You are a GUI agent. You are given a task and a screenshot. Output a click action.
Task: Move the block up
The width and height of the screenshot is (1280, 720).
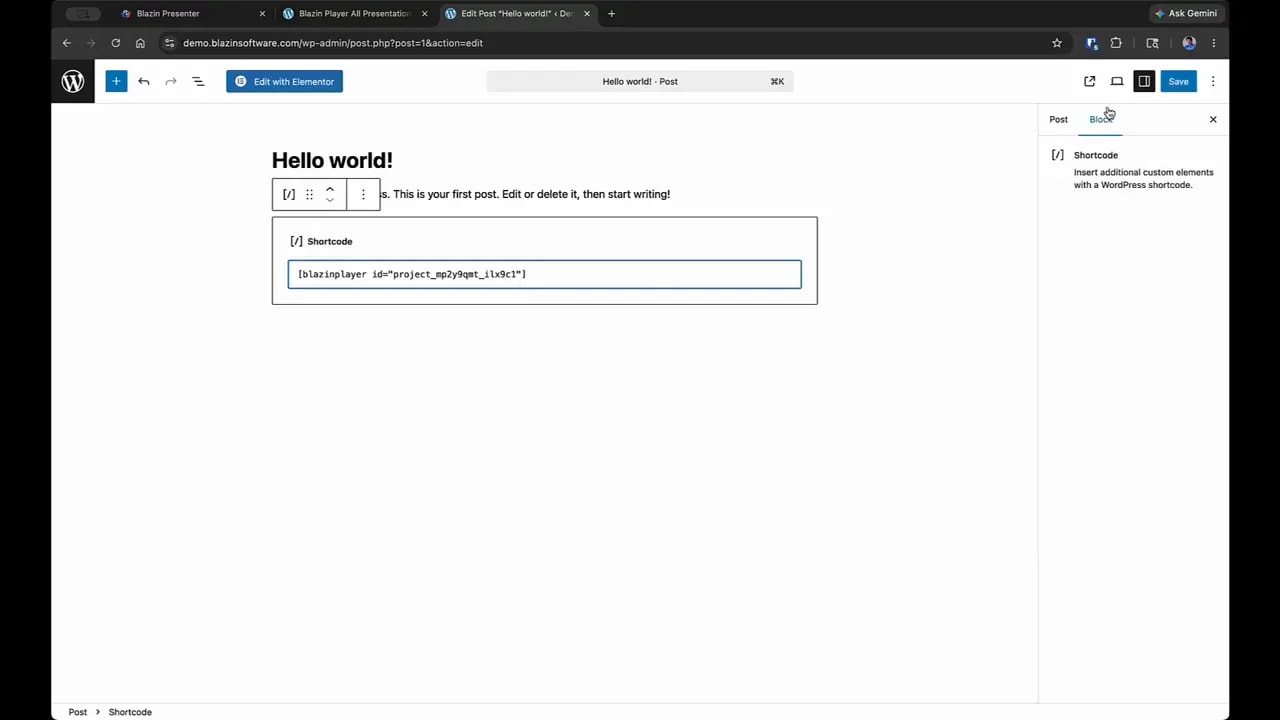pos(330,188)
